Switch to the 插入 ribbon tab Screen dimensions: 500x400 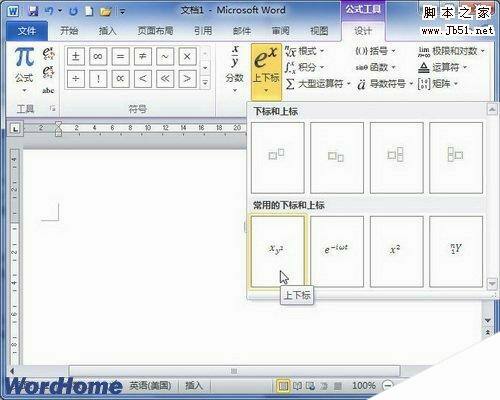point(108,31)
